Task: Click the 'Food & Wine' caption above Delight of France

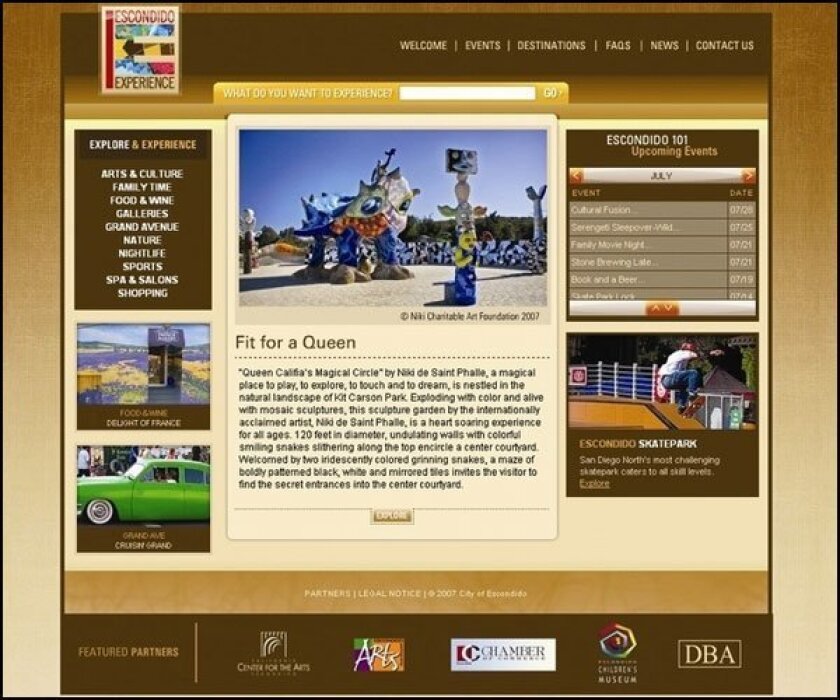Action: pyautogui.click(x=144, y=413)
